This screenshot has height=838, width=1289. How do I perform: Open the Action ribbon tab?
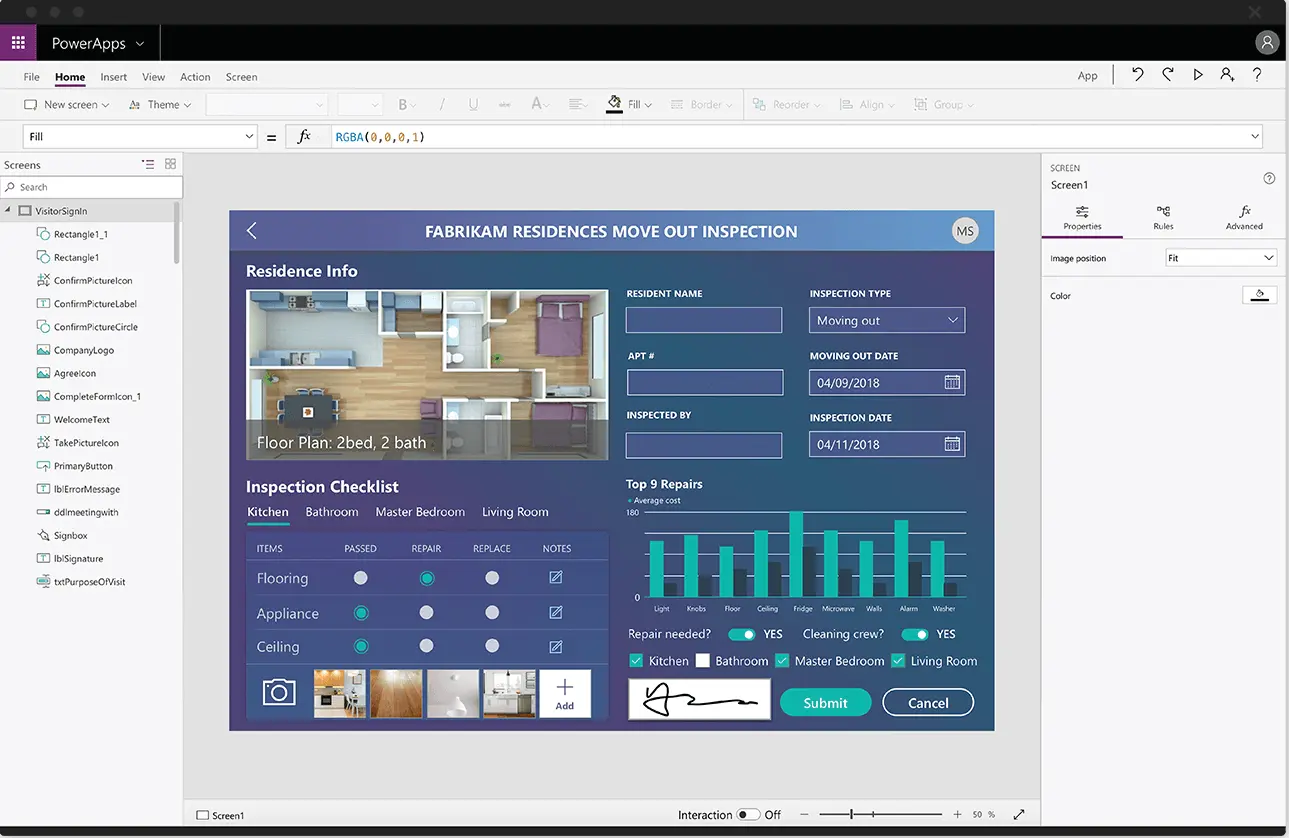(x=195, y=77)
